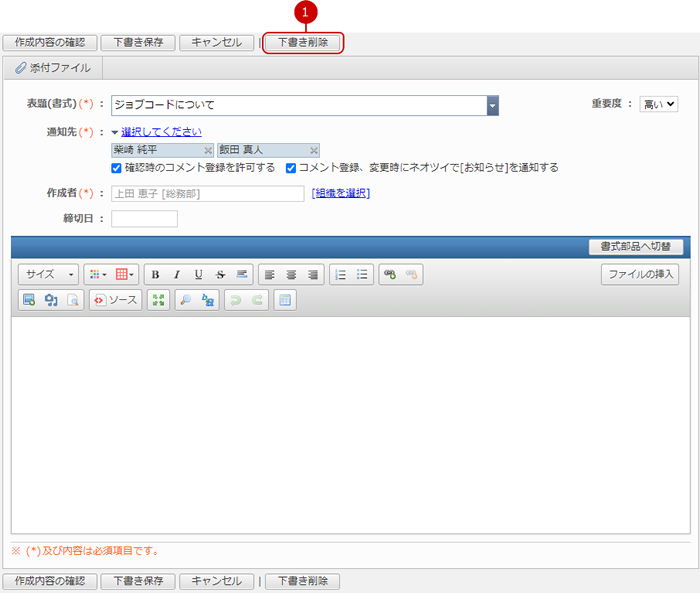Screen dimensions: 700x593
Task: Uncheck コメント登録、変更時にネオツイで通知する
Action: (x=291, y=168)
